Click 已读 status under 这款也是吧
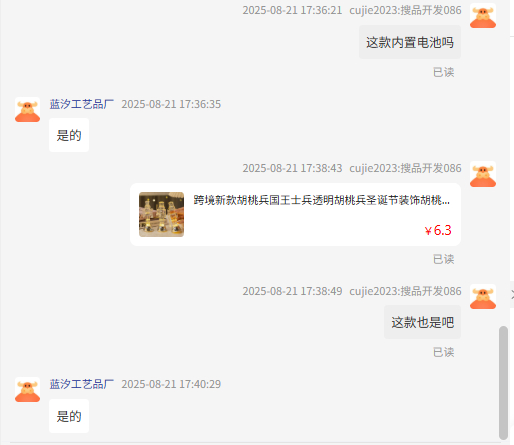Screen dimensions: 514x445 (x=443, y=352)
